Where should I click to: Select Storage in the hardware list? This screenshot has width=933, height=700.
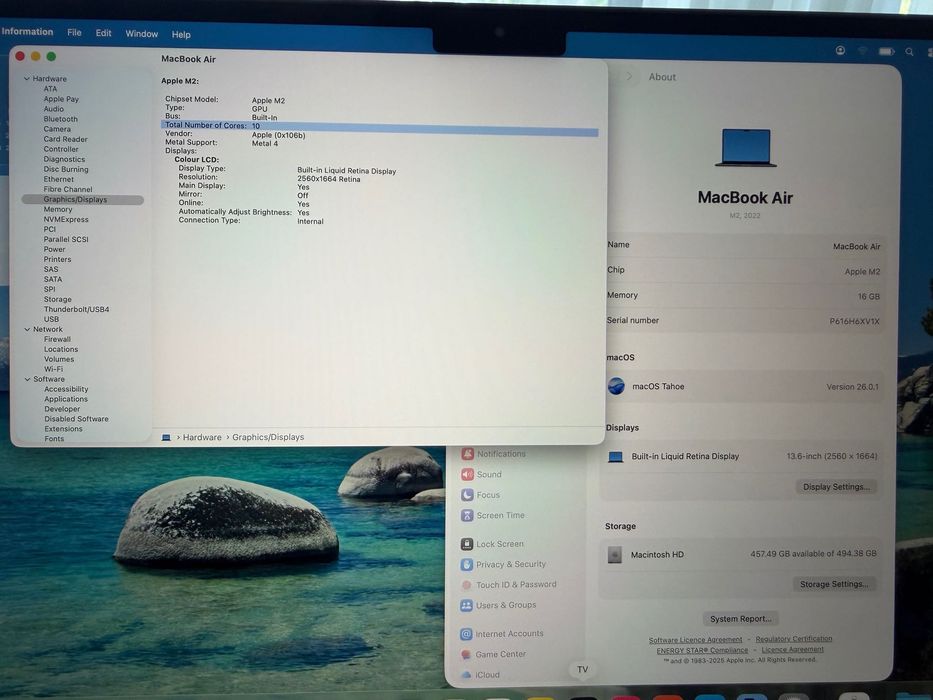(57, 299)
